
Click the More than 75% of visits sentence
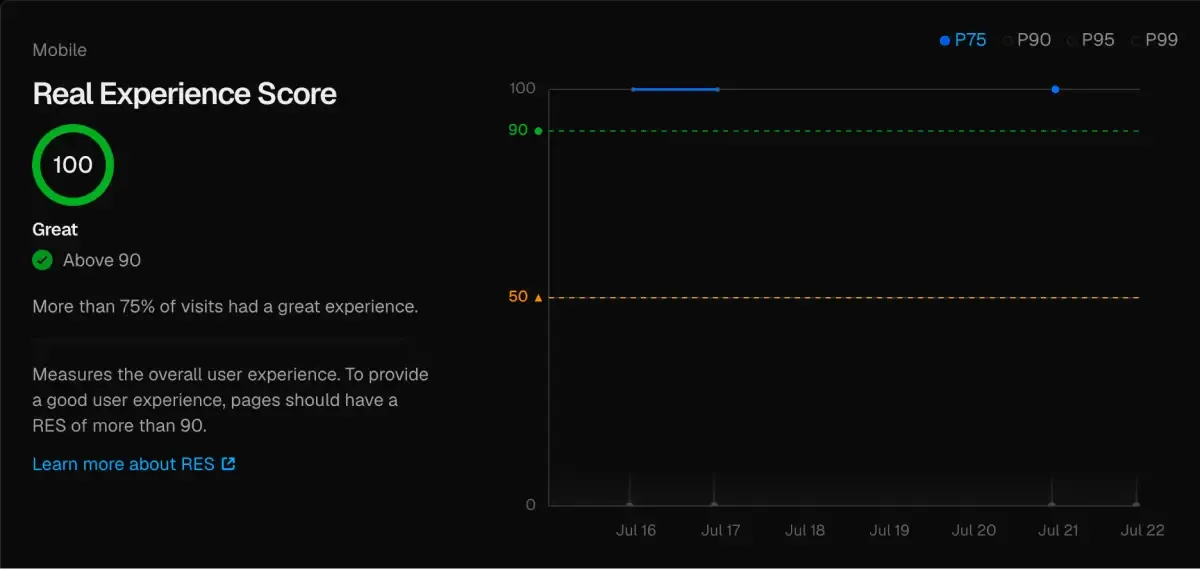click(225, 306)
